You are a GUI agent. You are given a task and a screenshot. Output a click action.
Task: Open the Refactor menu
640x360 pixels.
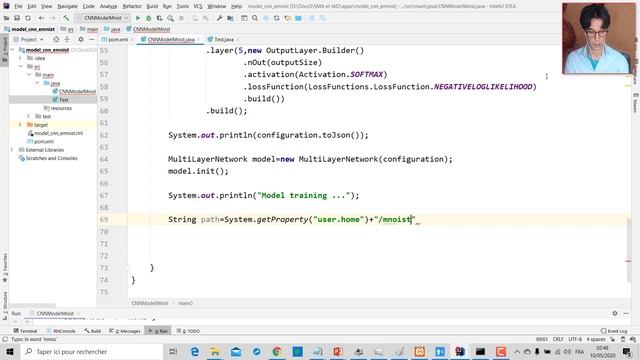132,6
